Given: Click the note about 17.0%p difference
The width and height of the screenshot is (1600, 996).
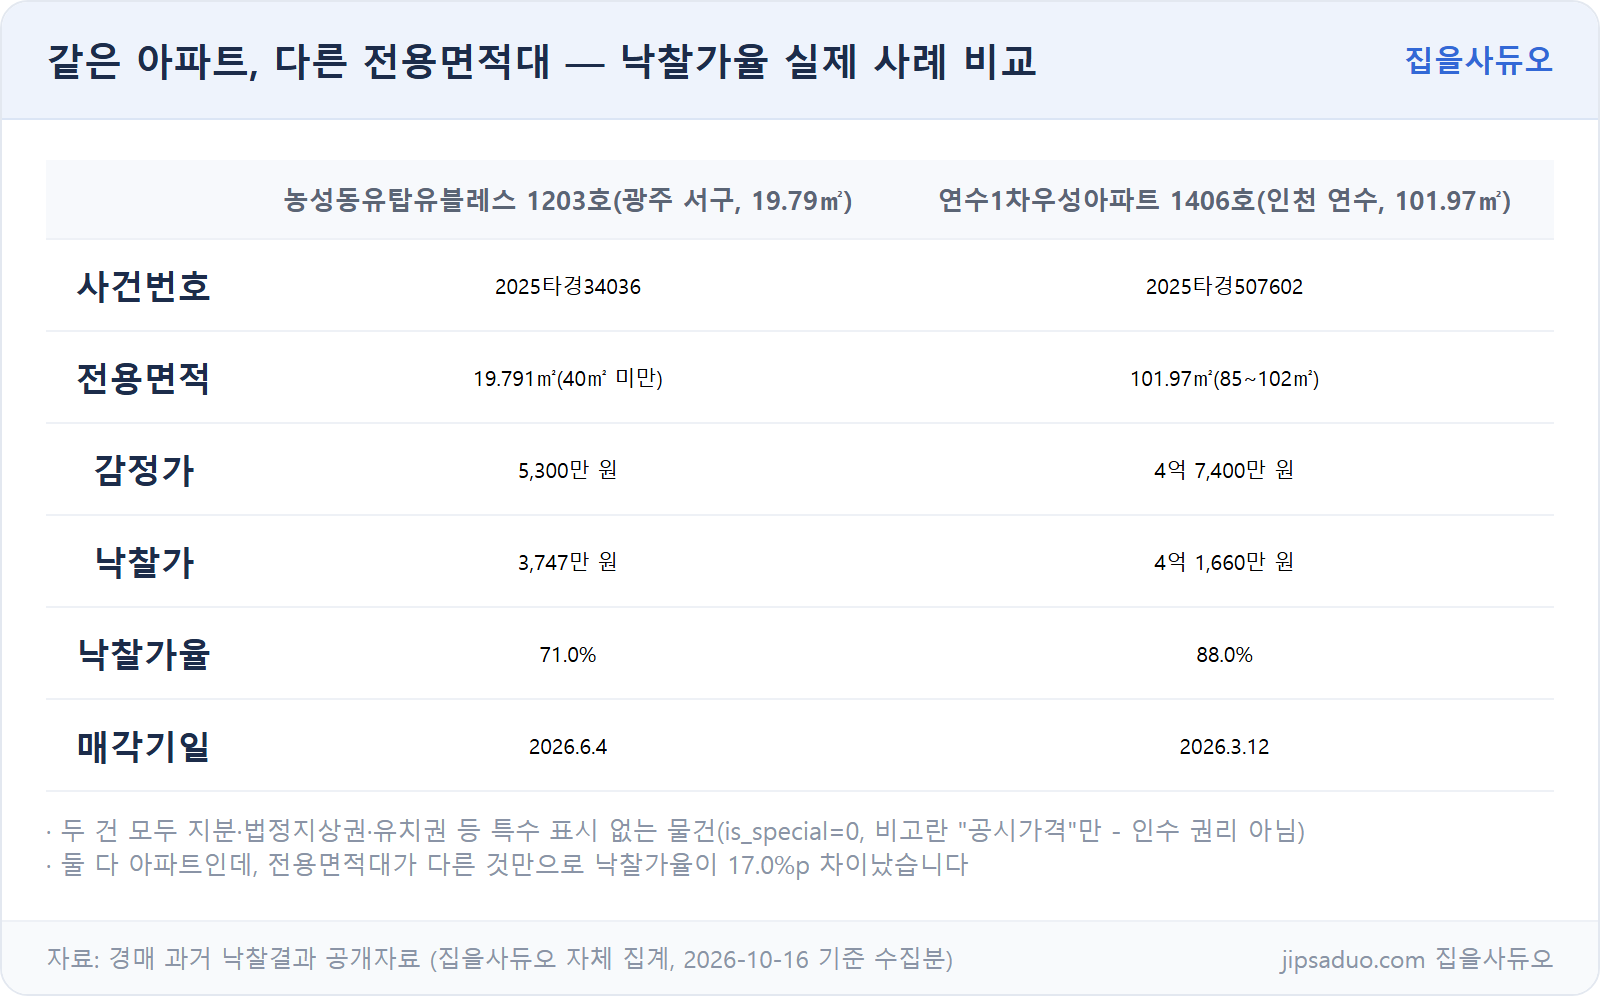Looking at the screenshot, I should point(507,865).
